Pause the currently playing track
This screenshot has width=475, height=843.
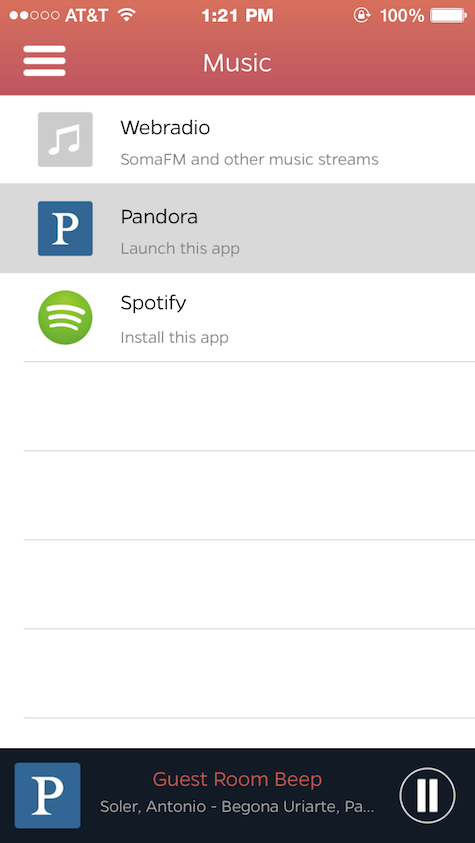point(427,795)
